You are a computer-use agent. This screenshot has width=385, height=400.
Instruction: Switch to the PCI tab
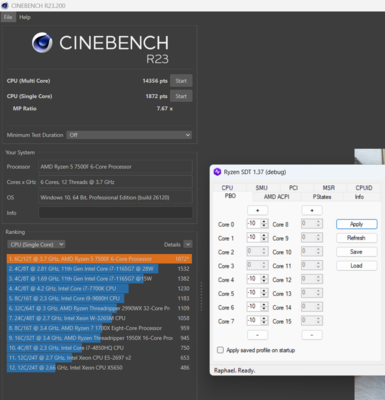point(293,188)
